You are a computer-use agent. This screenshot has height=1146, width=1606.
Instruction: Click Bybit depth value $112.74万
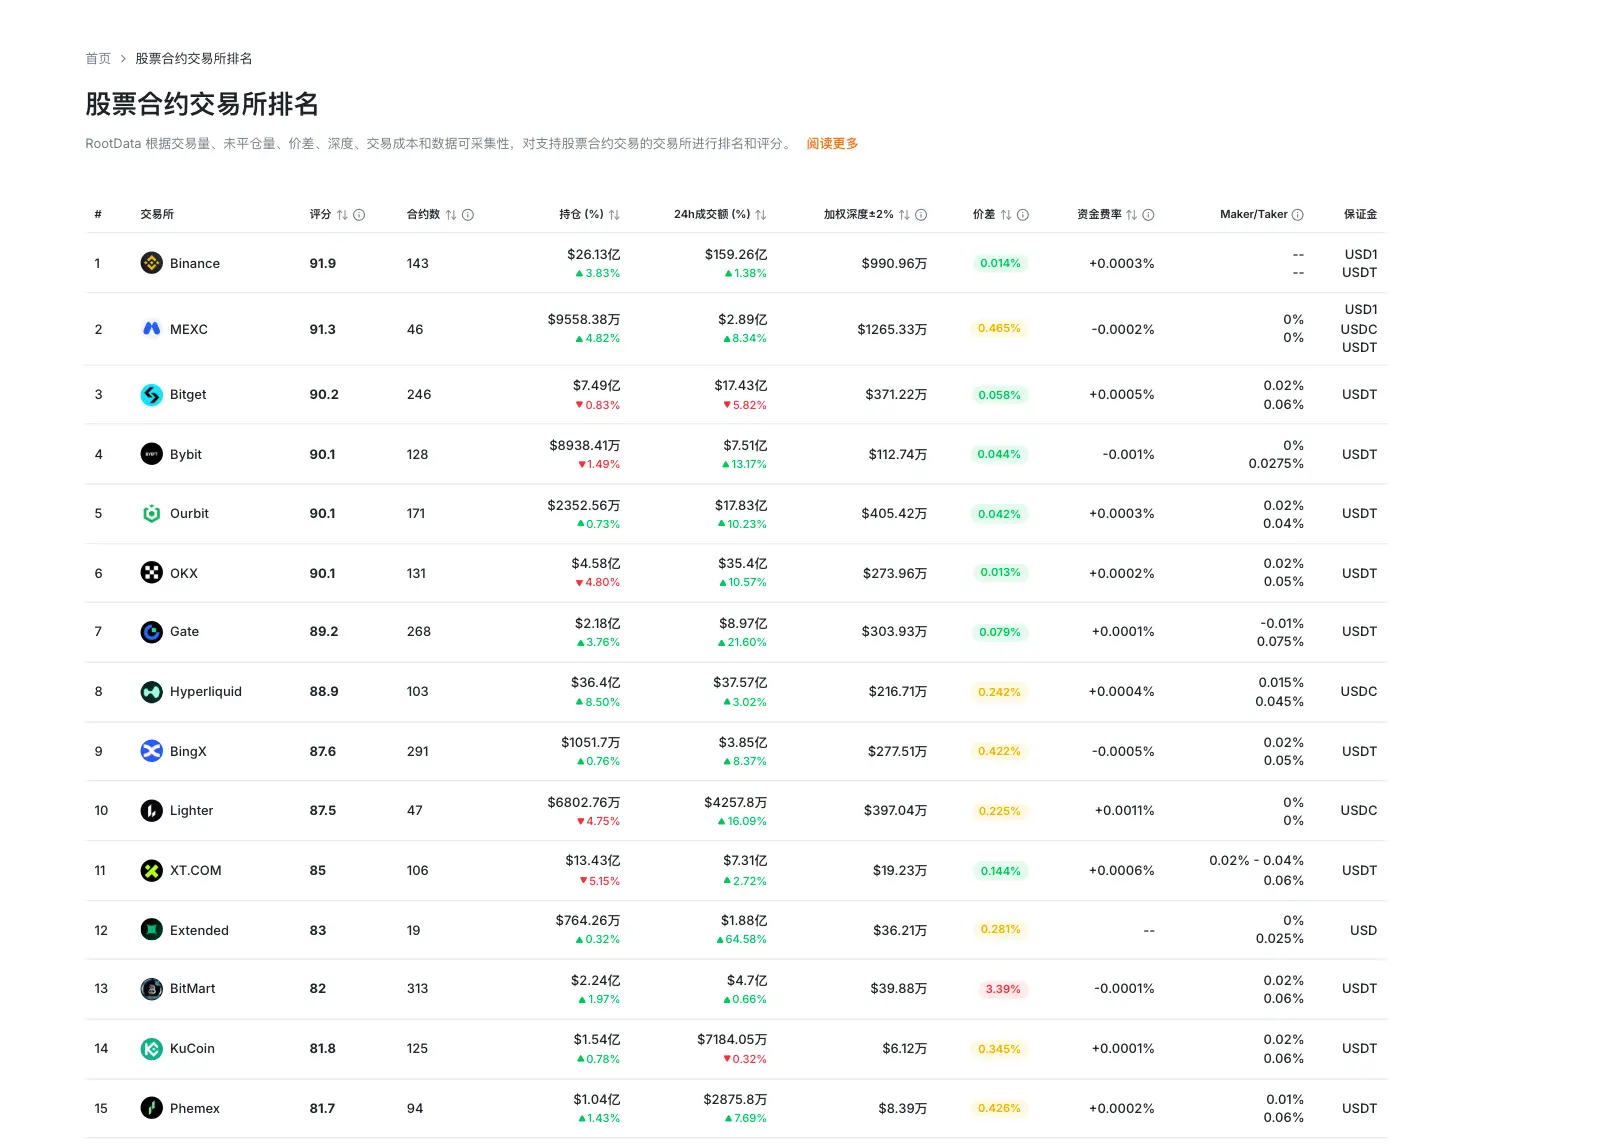898,455
